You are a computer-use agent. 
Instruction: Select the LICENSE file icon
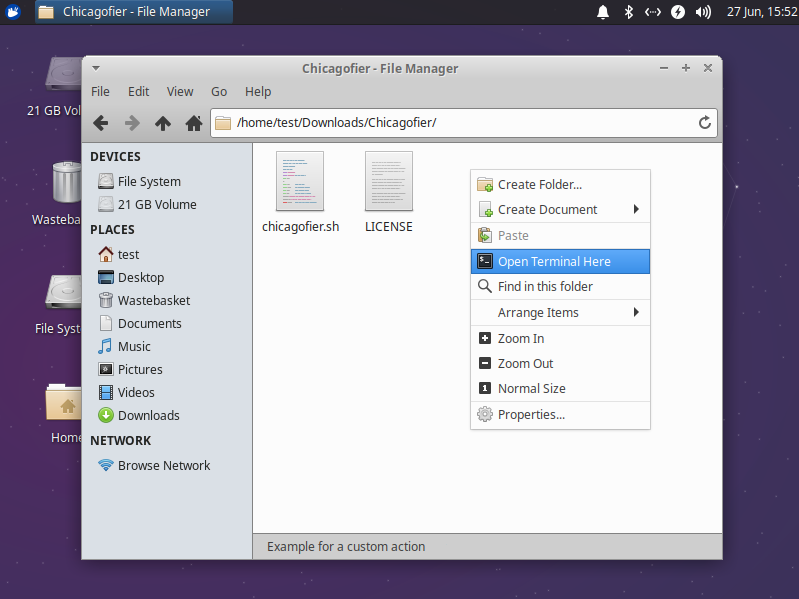pyautogui.click(x=389, y=181)
